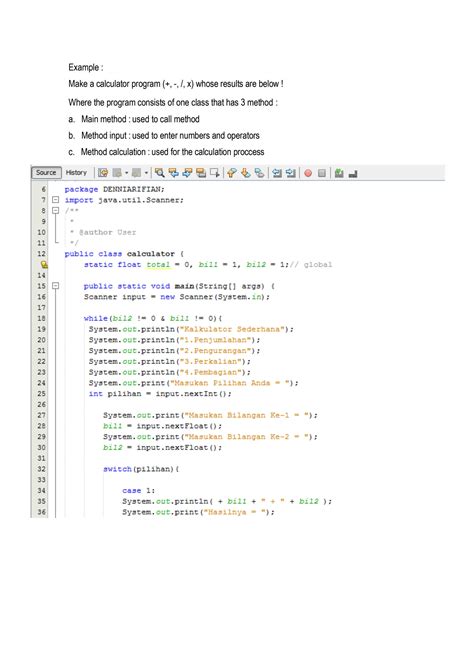This screenshot has height=670, width=474.
Task: Click the Find Previous Occurrence icon
Action: coord(173,173)
